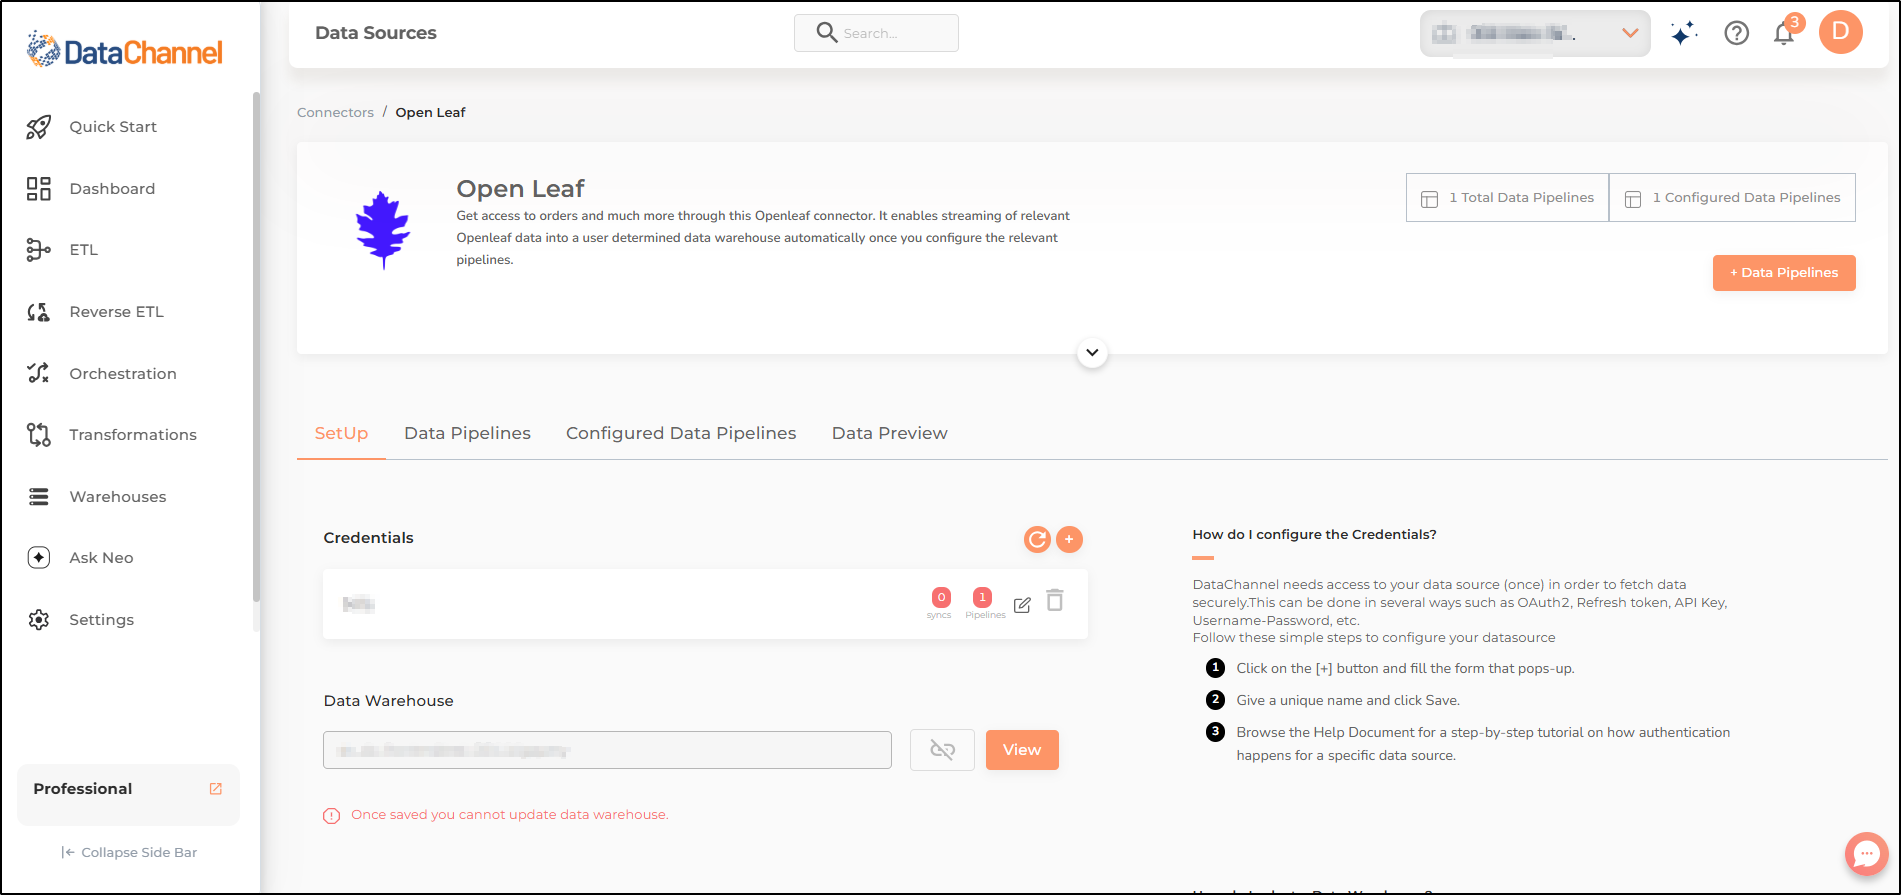Select the ETL icon in sidebar

(x=39, y=250)
